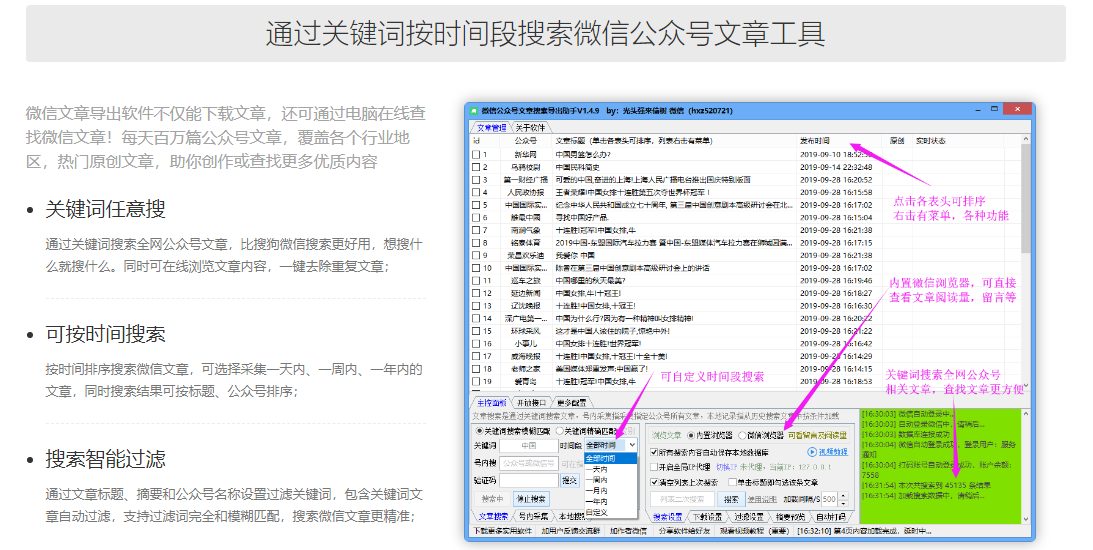Click the heading 搜索智能过滤

(x=105, y=459)
